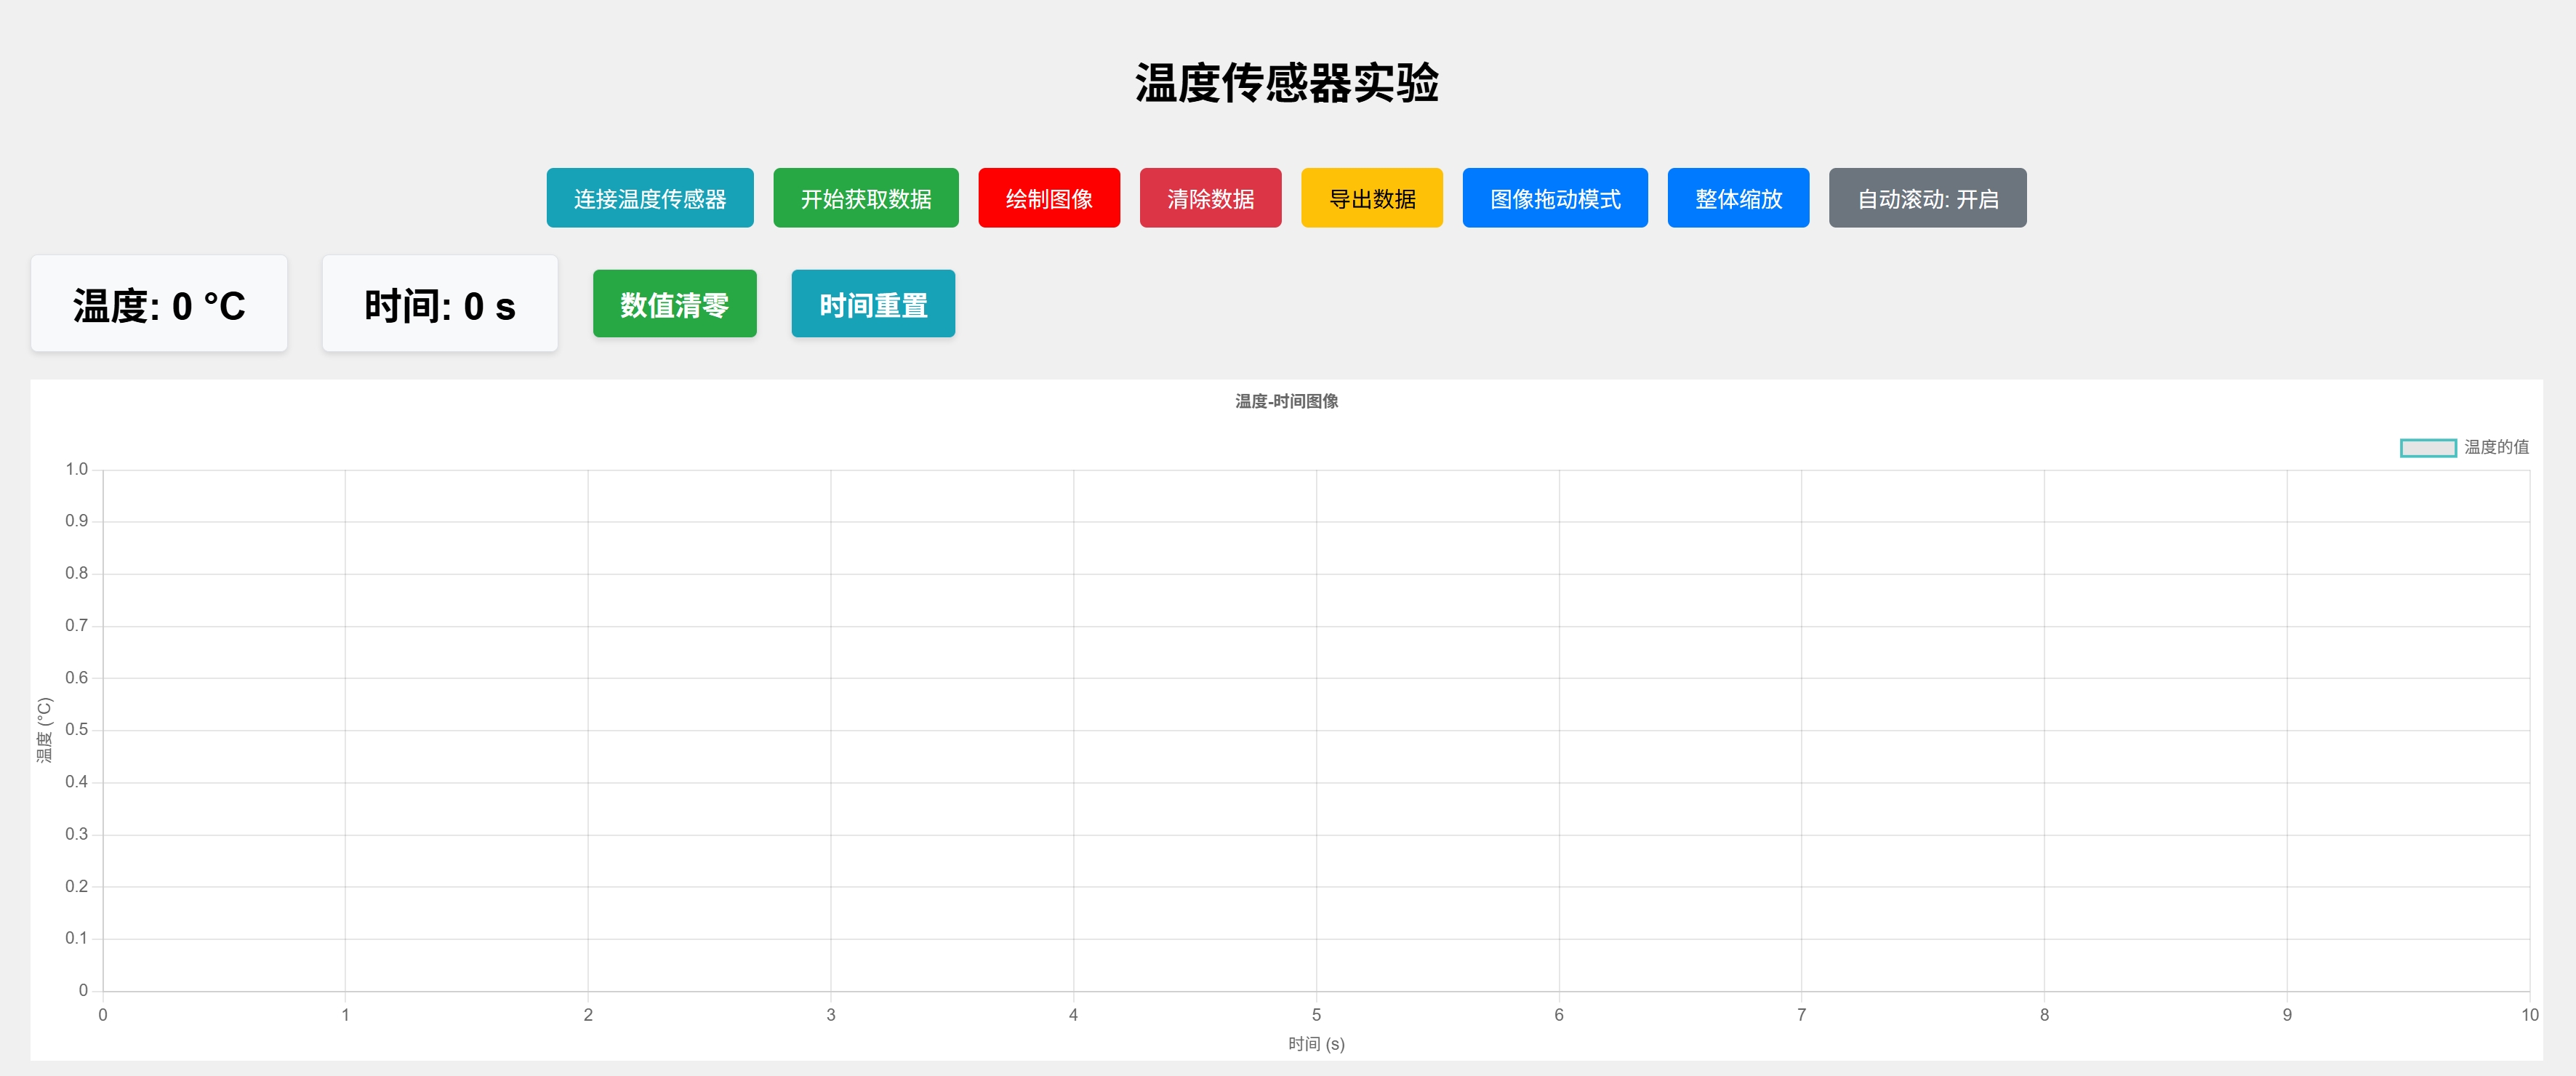Turn off auto-scroll using 自动滚动 toggle
2576x1076 pixels.
pos(1927,198)
